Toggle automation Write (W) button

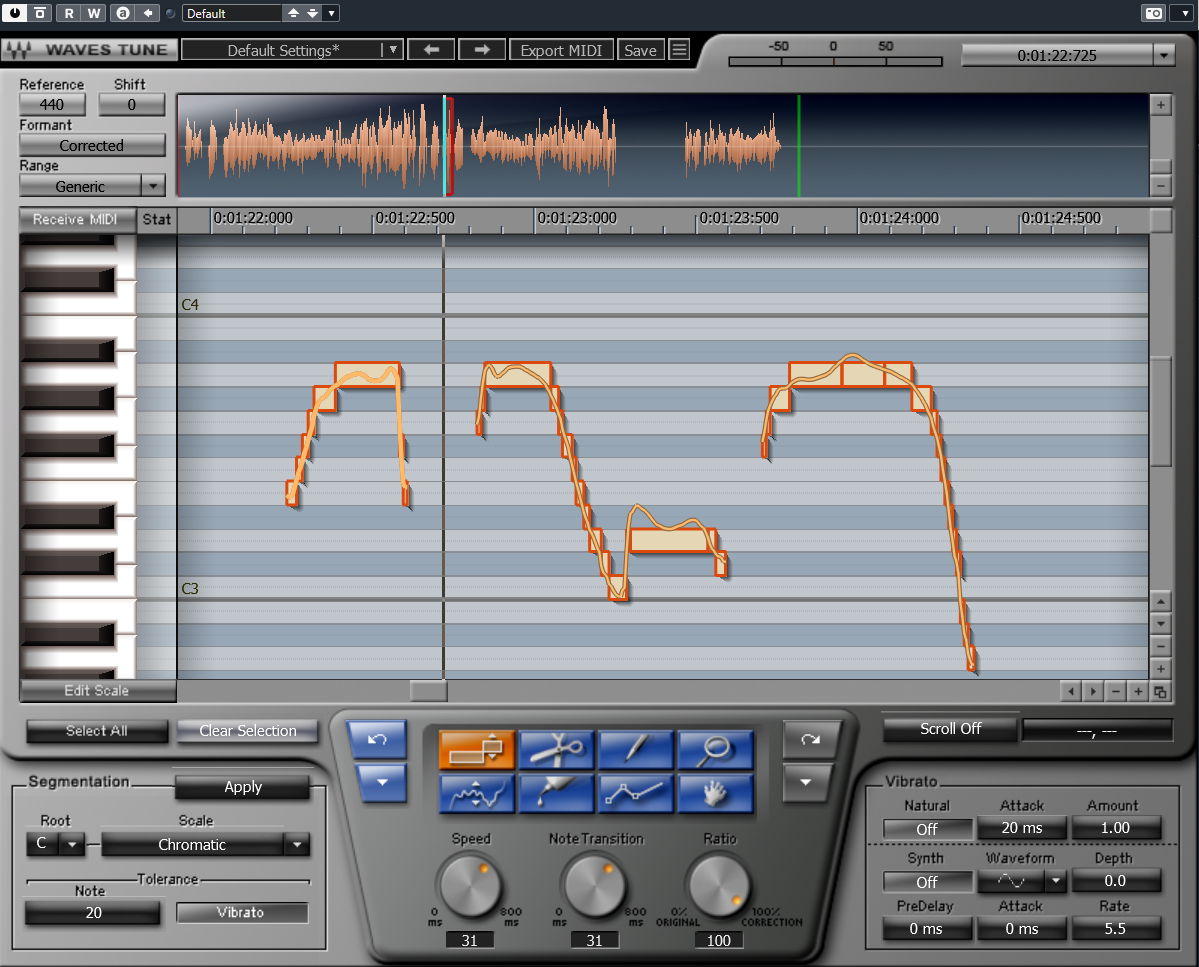(x=93, y=13)
